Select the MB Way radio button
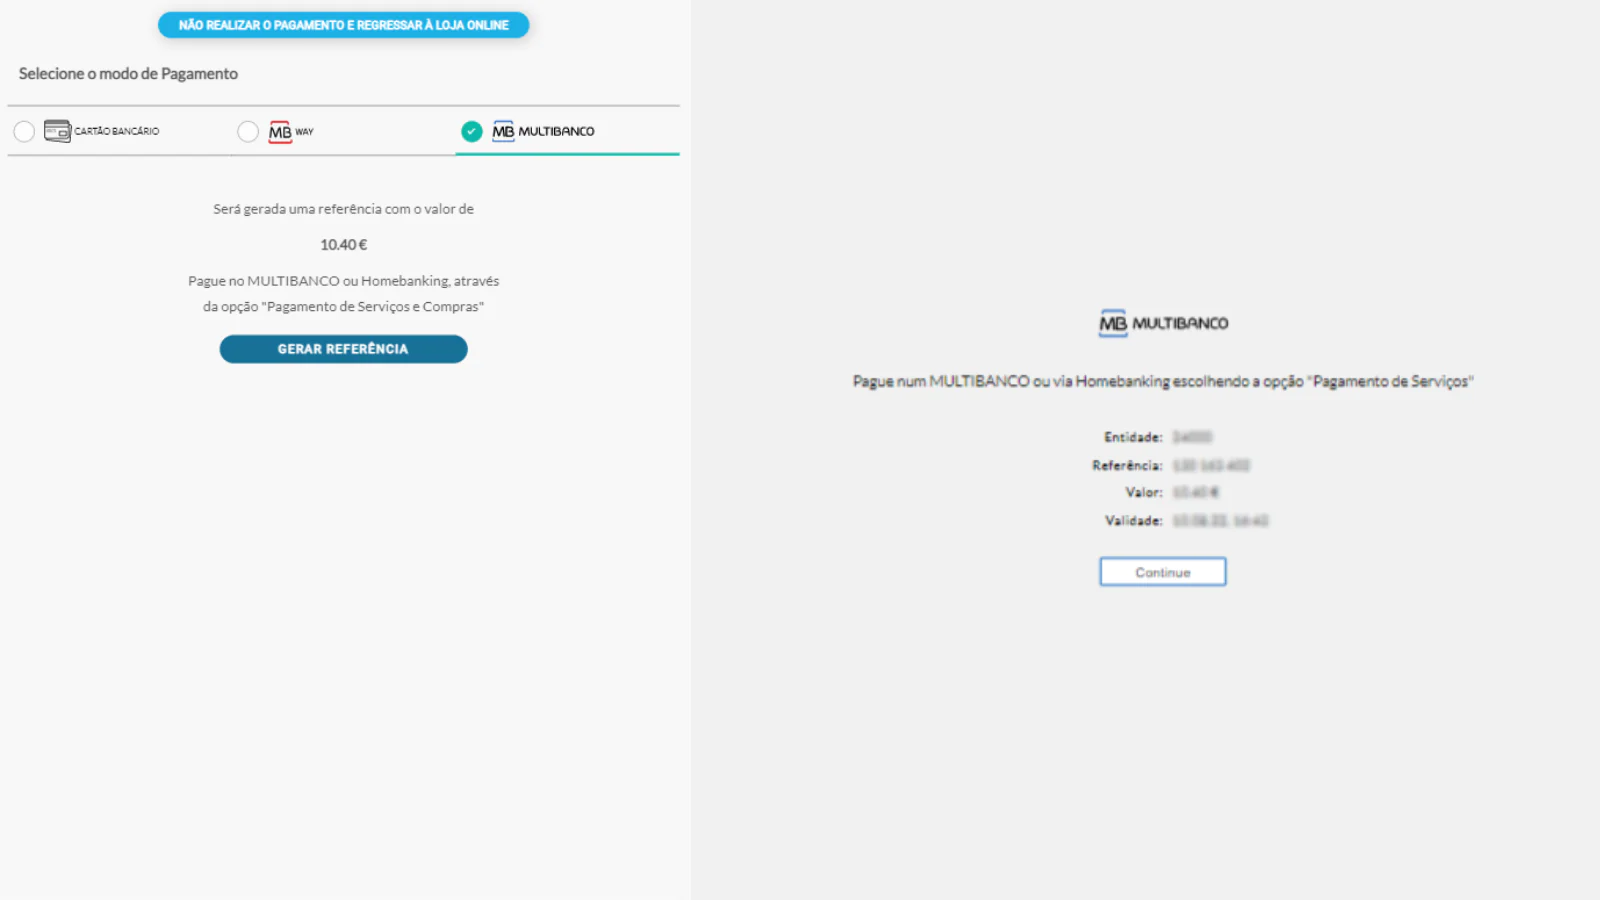1600x900 pixels. [x=248, y=131]
